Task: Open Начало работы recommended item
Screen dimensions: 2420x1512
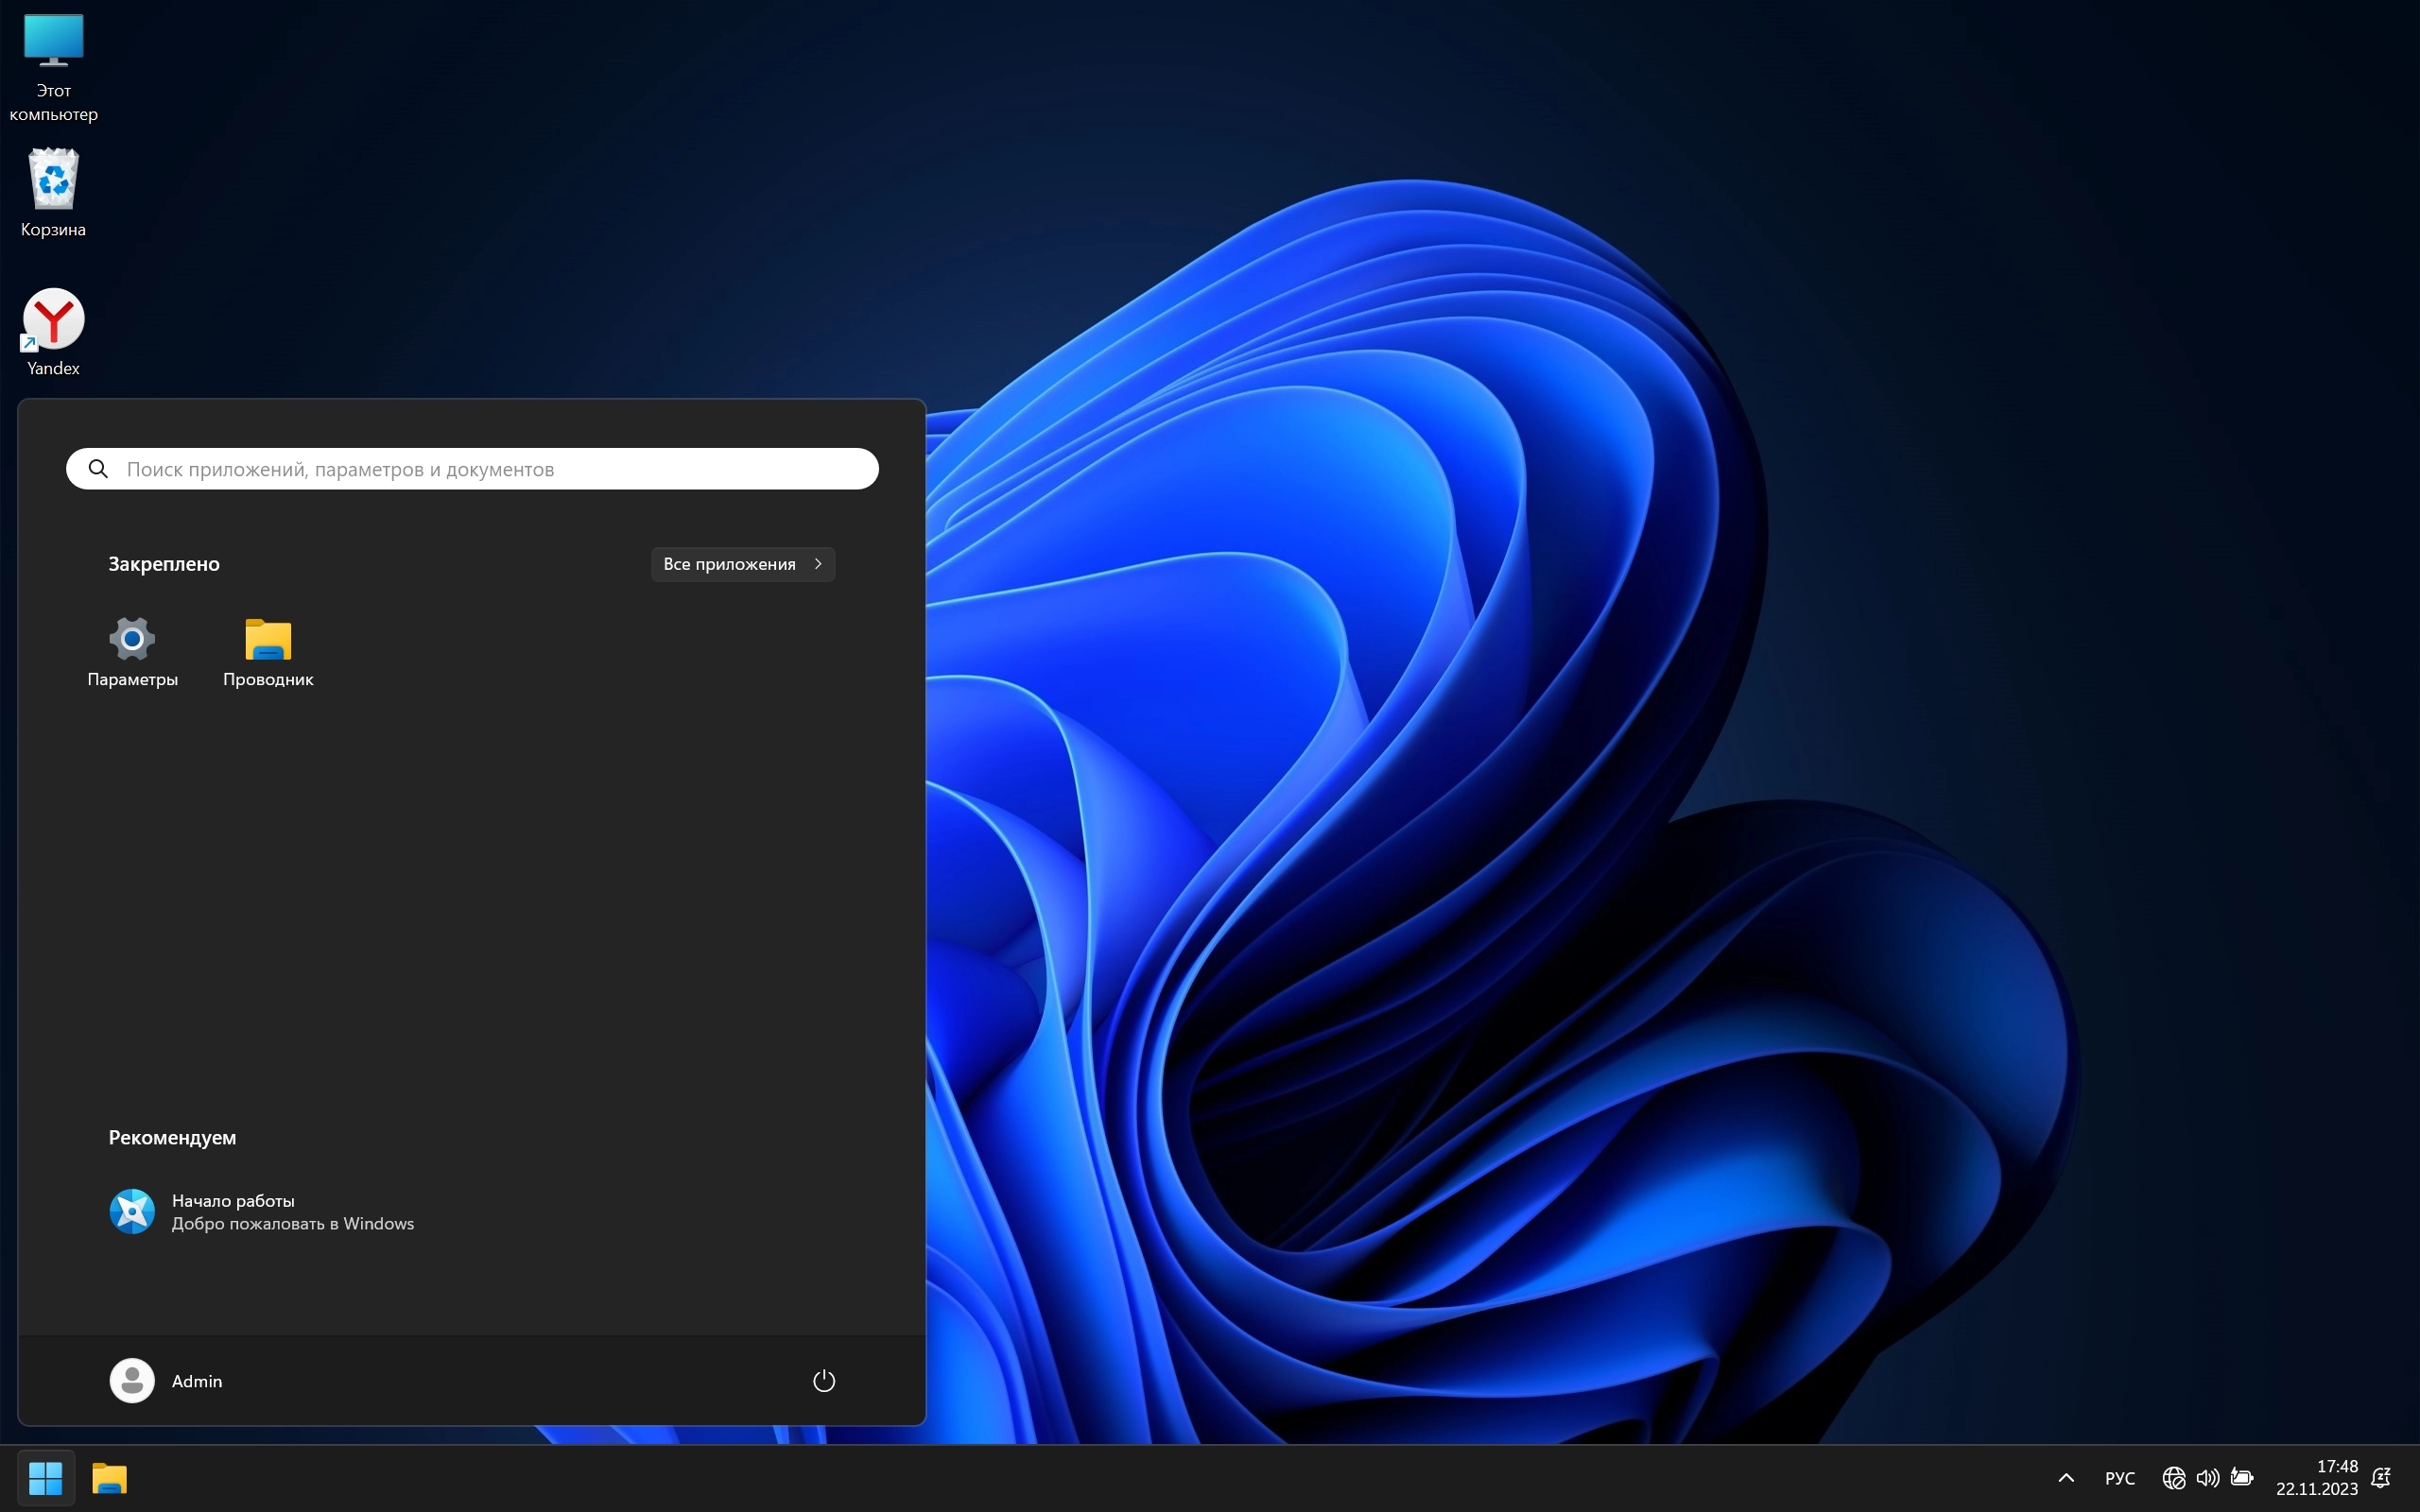Action: pos(262,1211)
